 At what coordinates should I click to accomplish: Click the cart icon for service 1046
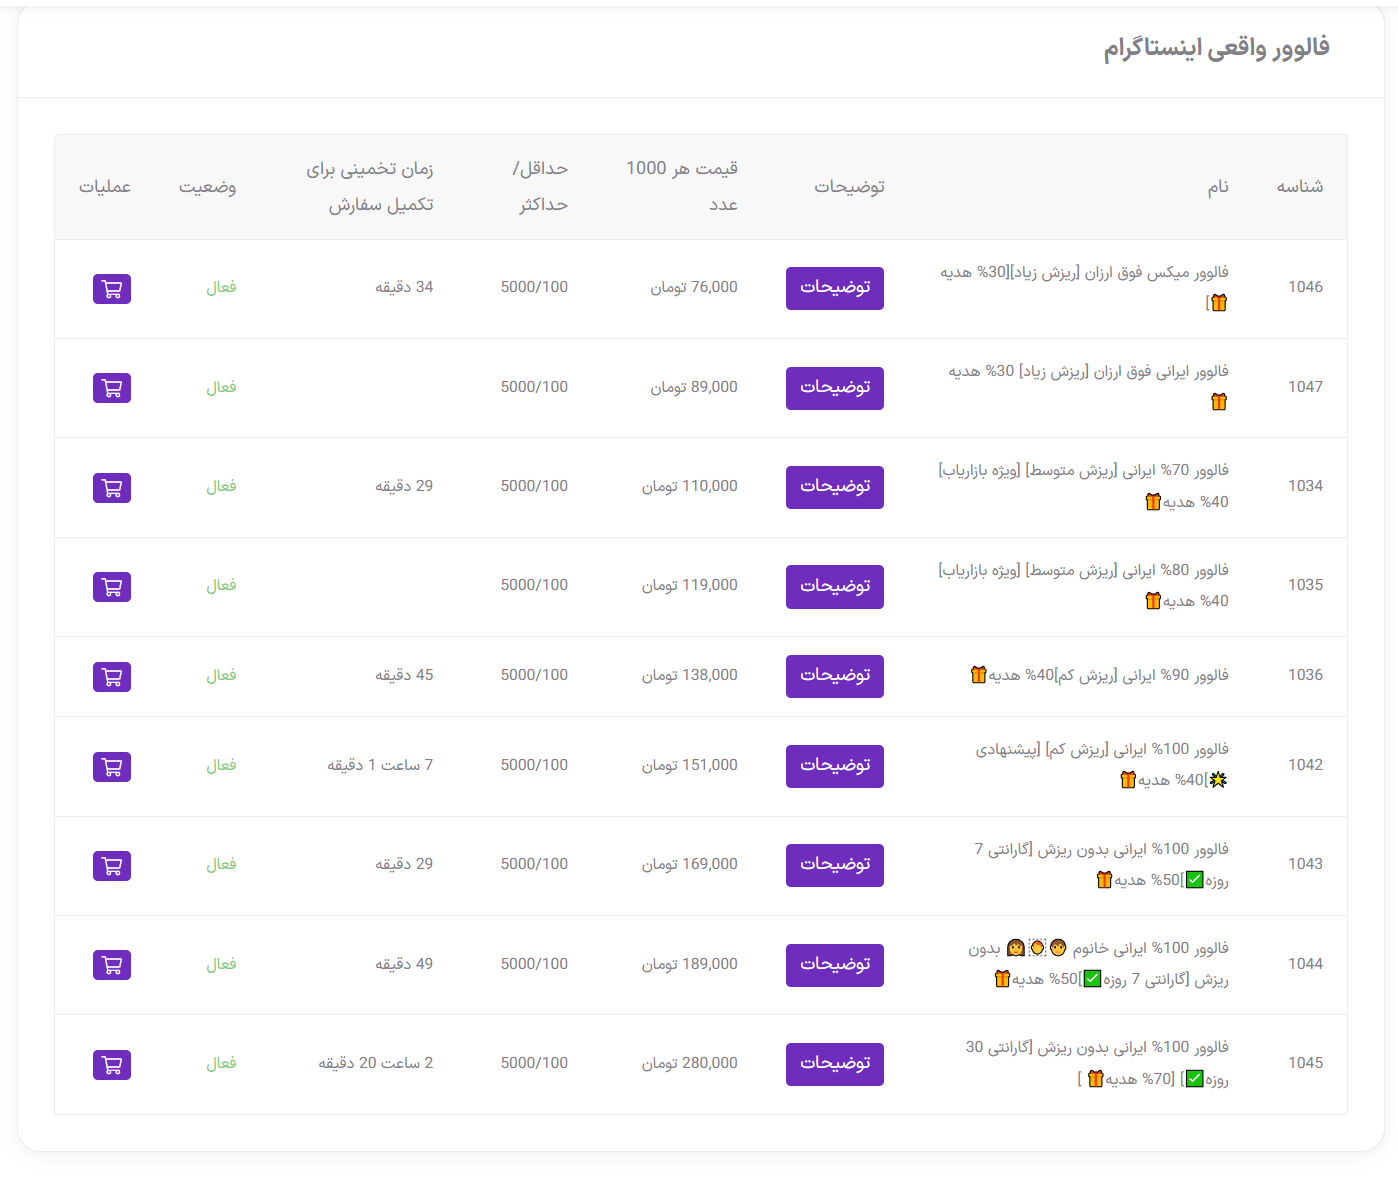coord(112,289)
